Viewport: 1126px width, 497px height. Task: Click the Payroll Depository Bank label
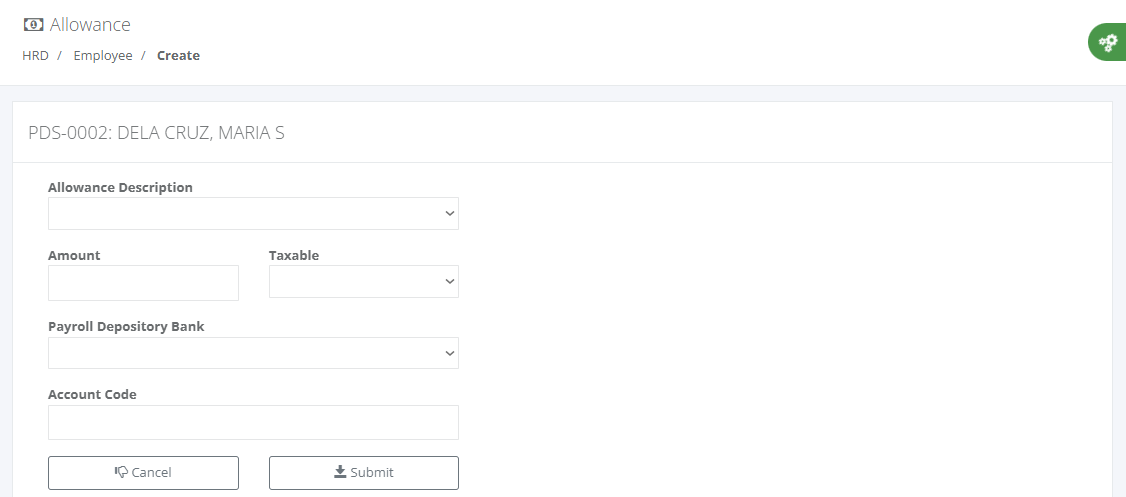click(x=126, y=326)
